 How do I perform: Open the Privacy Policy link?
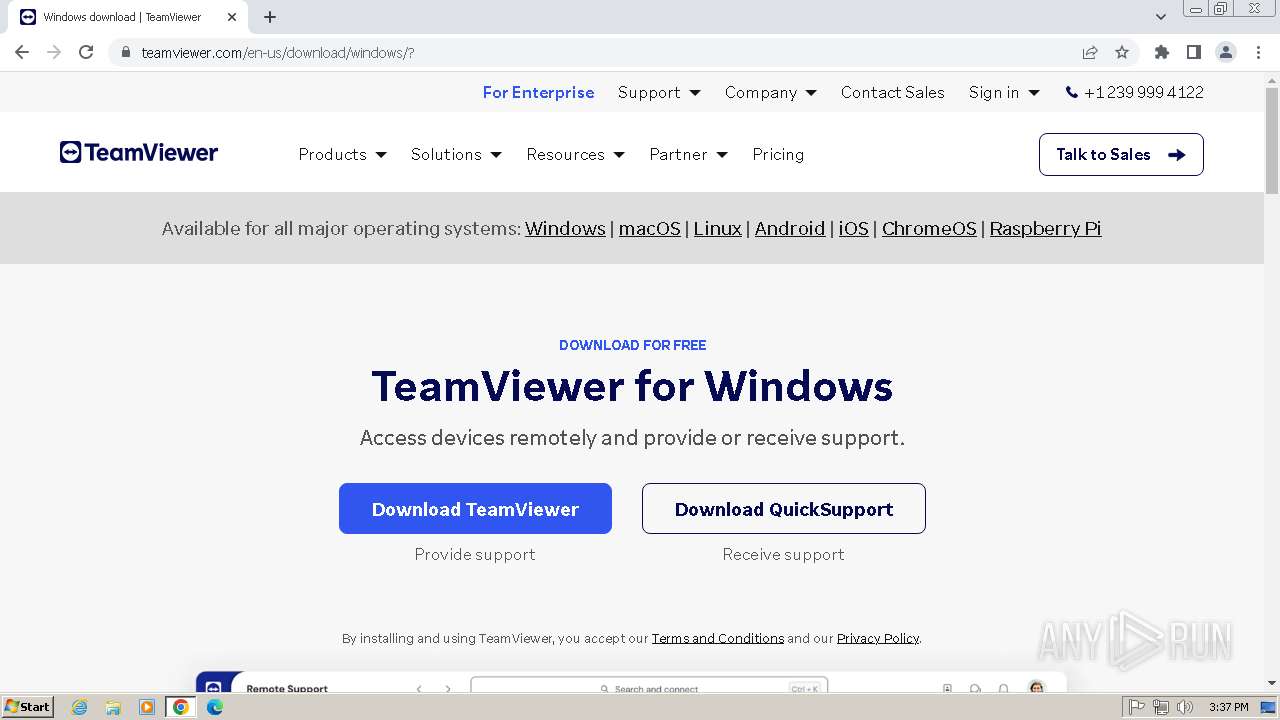[x=878, y=638]
